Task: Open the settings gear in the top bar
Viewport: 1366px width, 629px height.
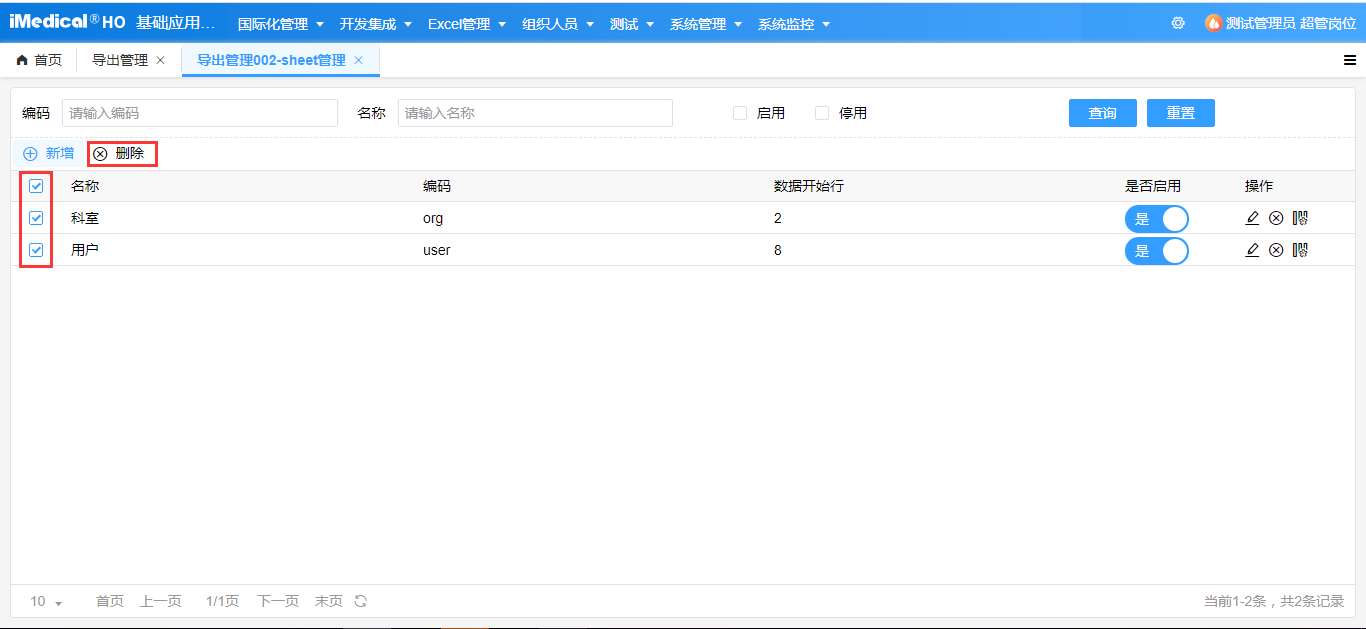Action: (1178, 22)
